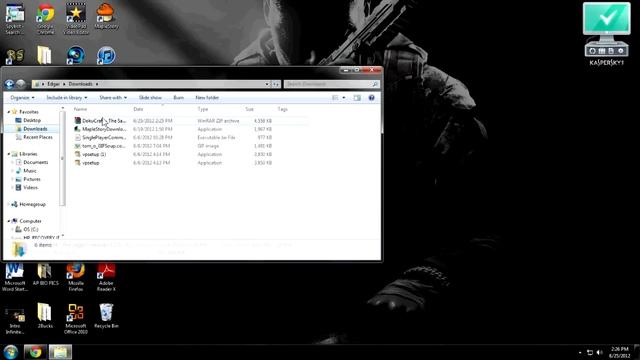Select the Videos library

tap(31, 187)
